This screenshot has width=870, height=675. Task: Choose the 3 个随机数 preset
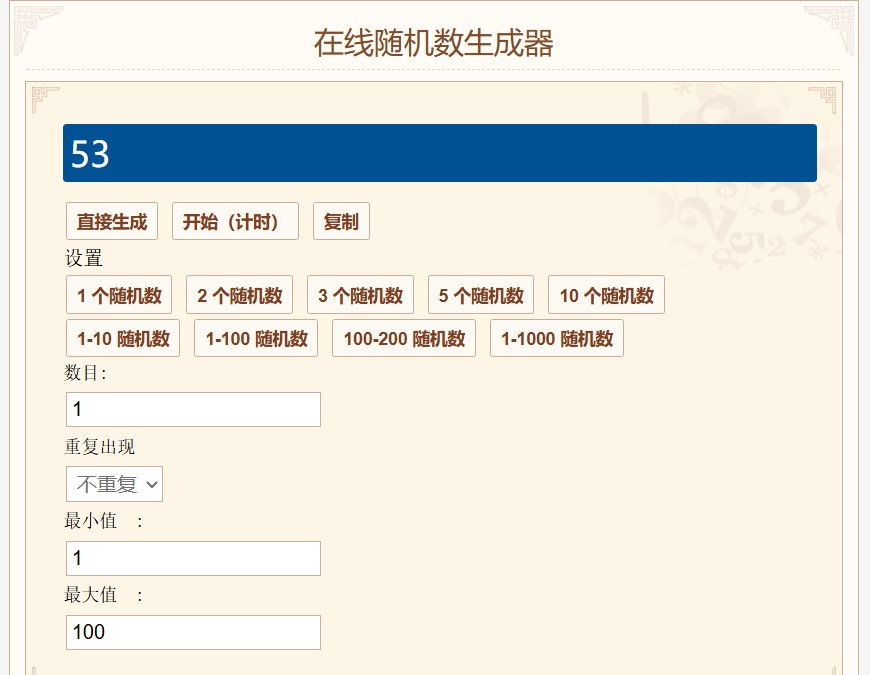pyautogui.click(x=360, y=295)
